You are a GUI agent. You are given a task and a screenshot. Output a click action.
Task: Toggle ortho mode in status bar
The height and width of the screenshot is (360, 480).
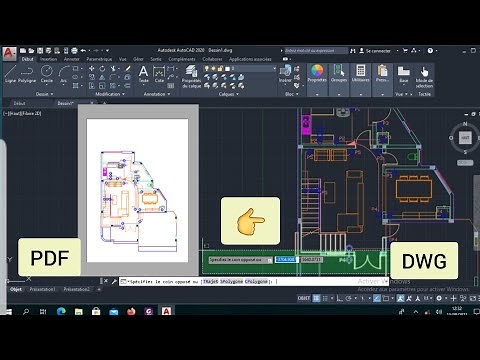(x=339, y=298)
